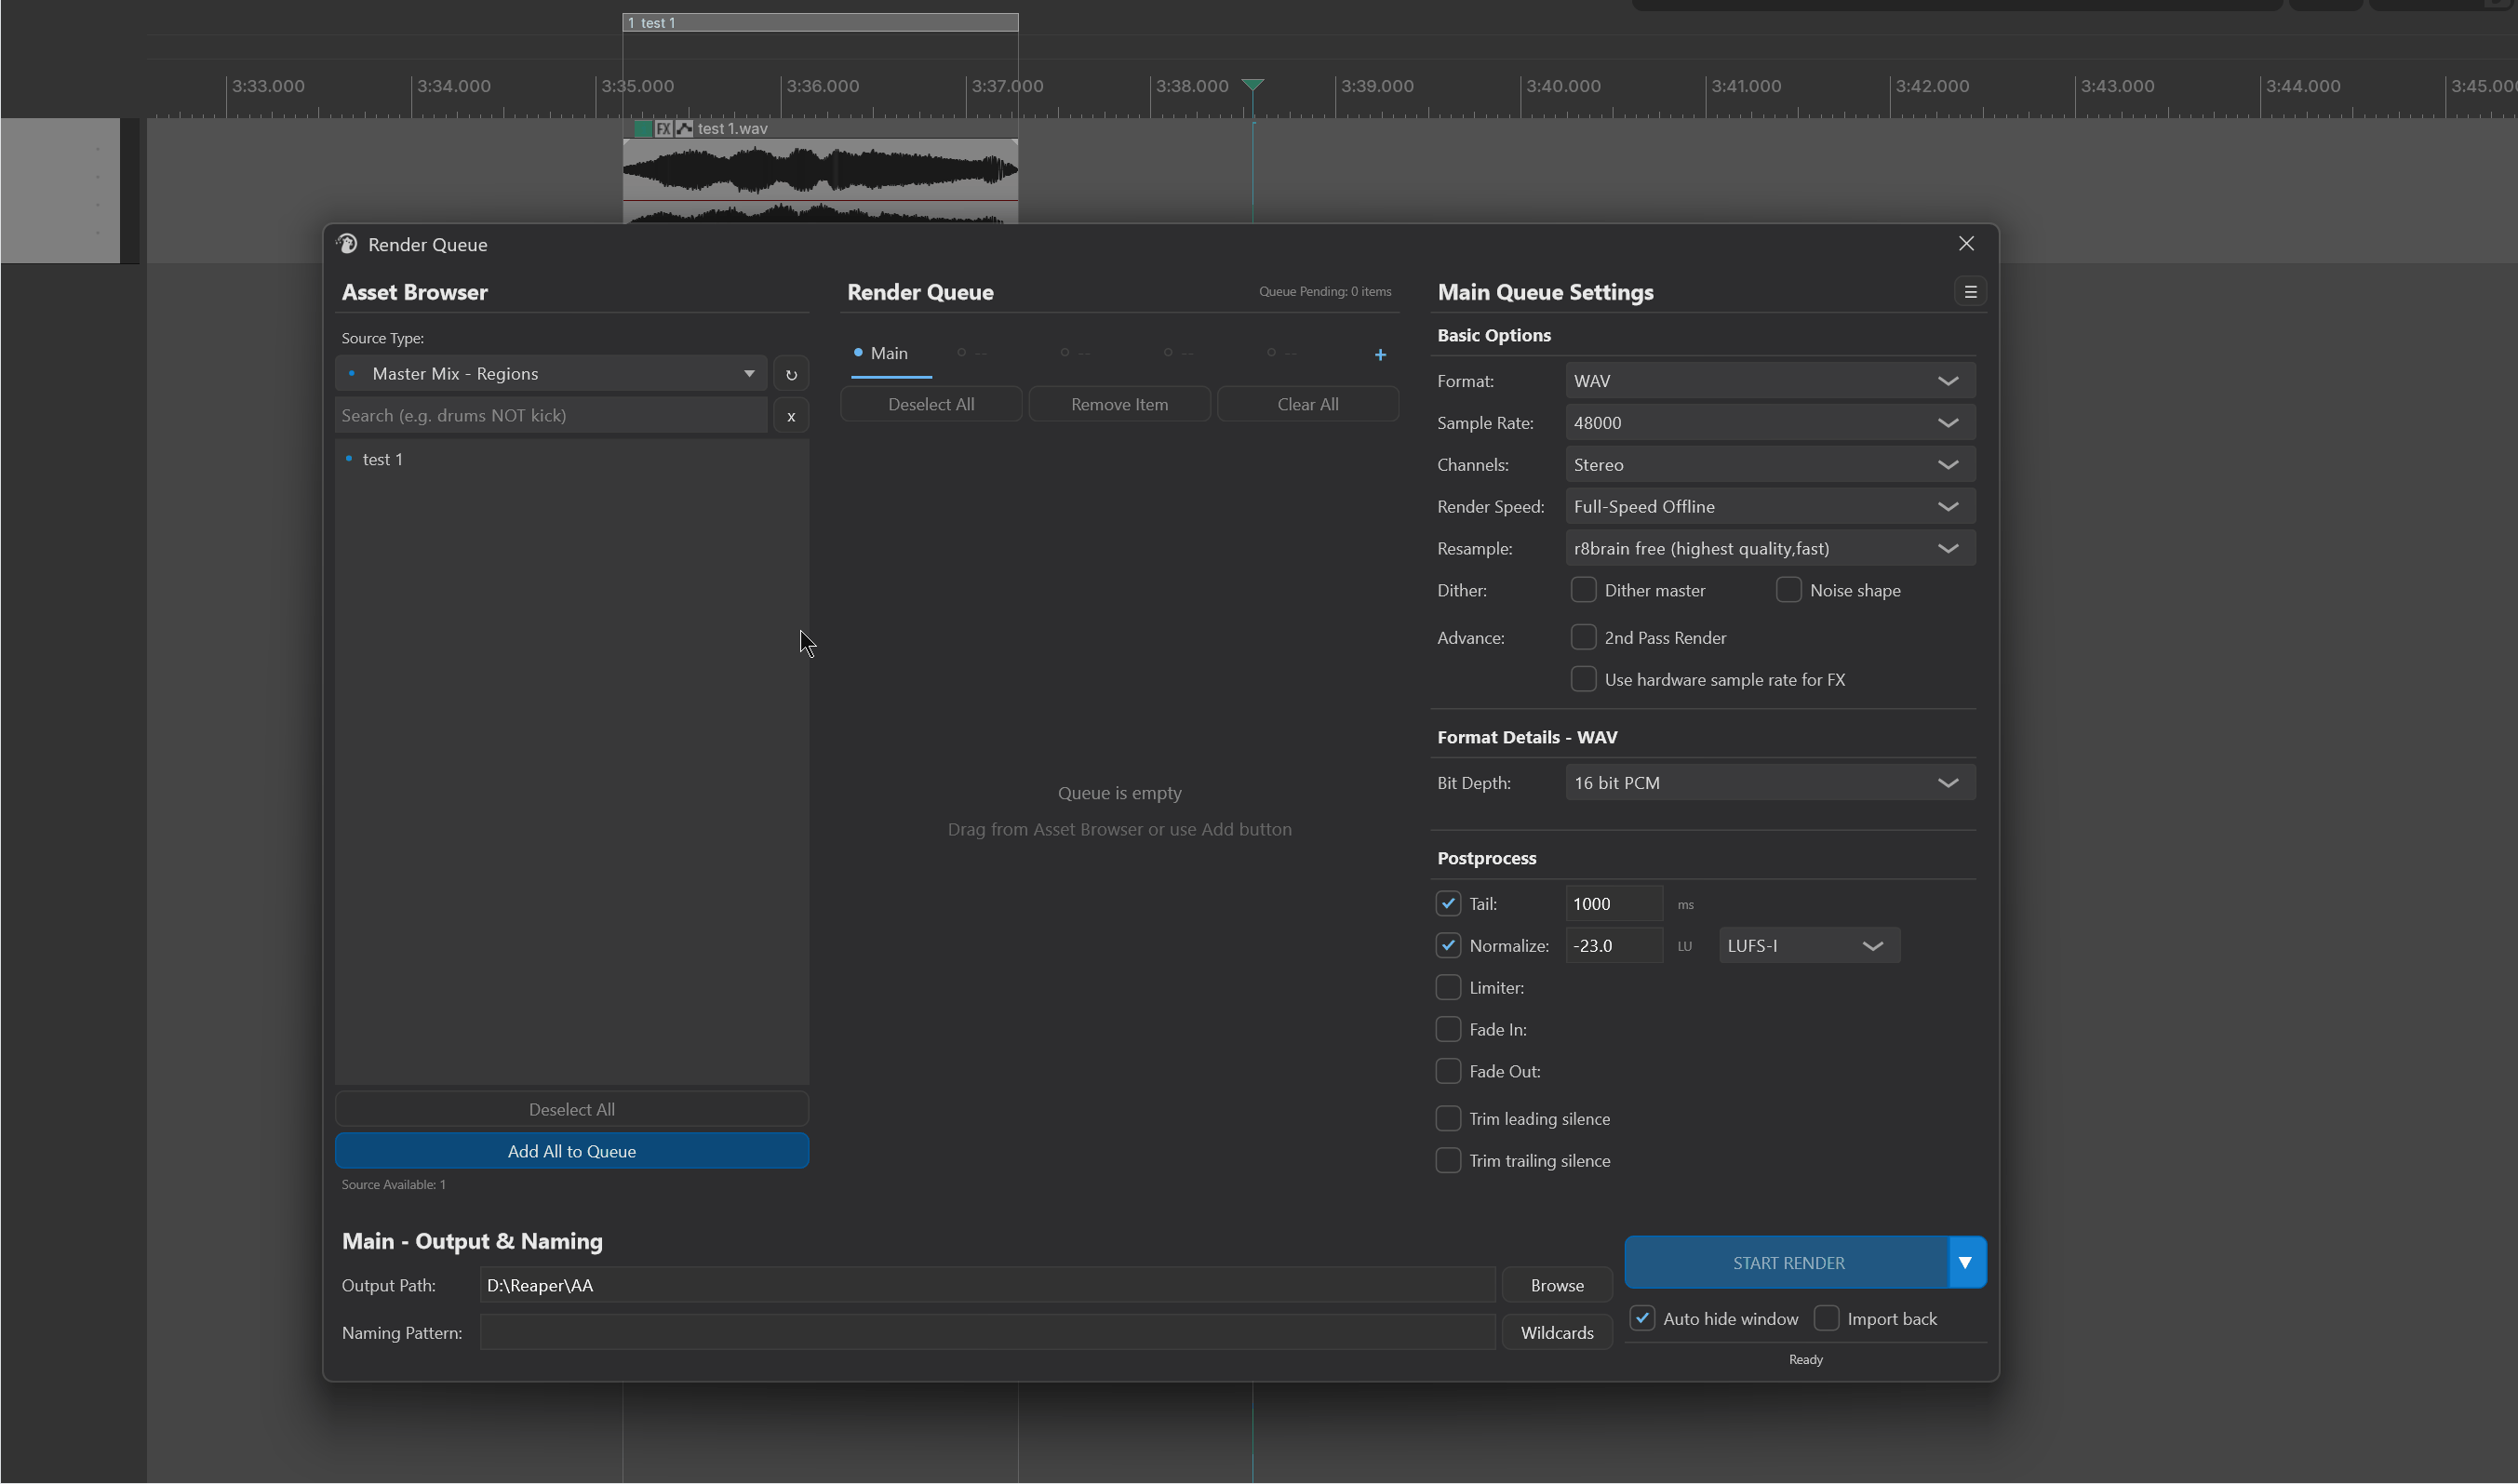The image size is (2518, 1484).
Task: Click the test 1 region bar in timeline
Action: tap(820, 22)
